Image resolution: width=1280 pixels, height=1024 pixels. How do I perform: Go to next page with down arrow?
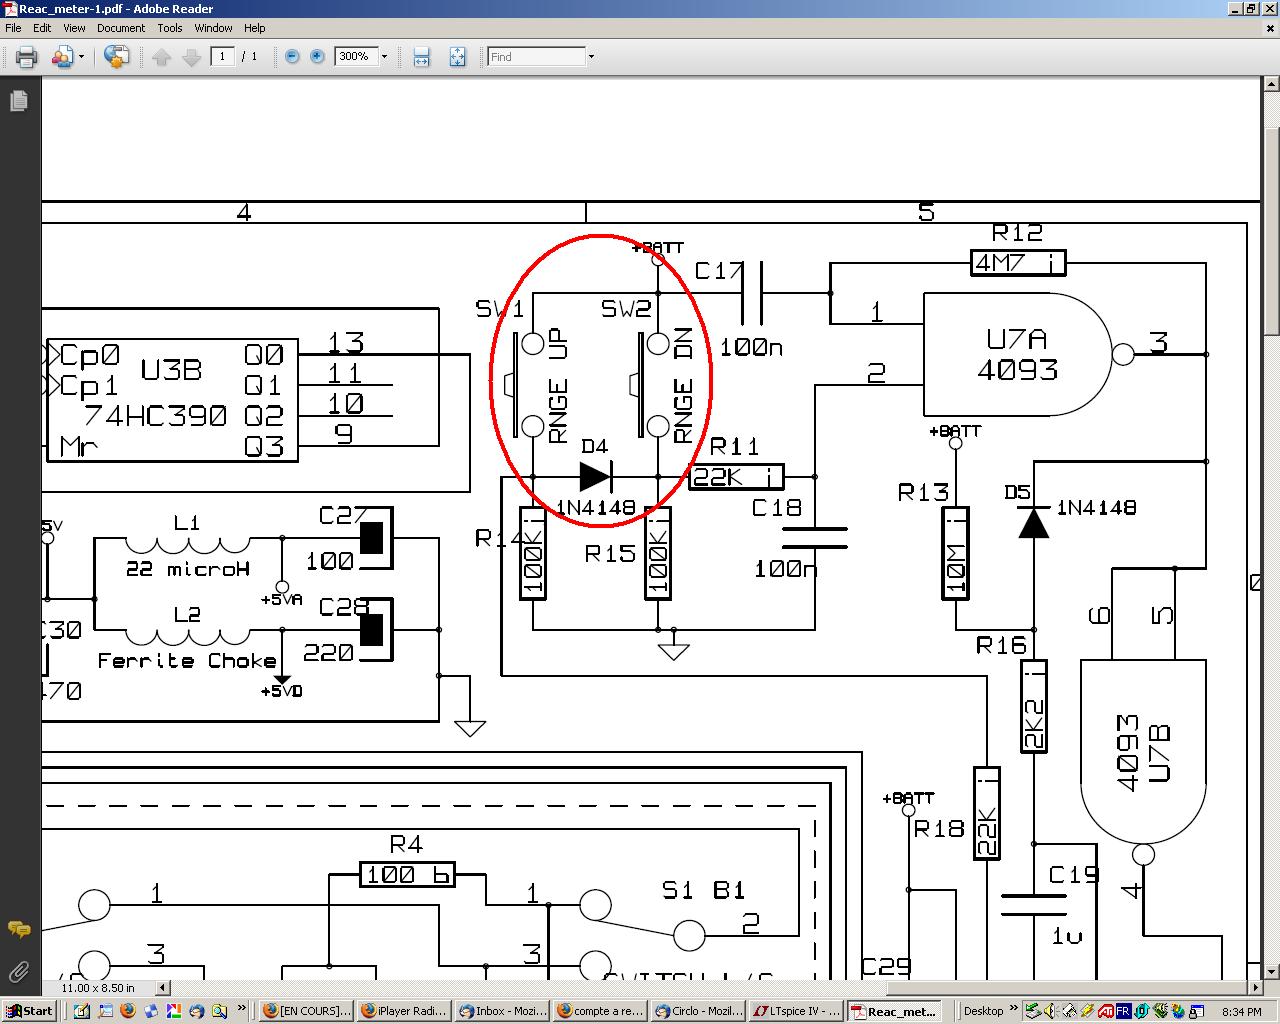pos(191,57)
